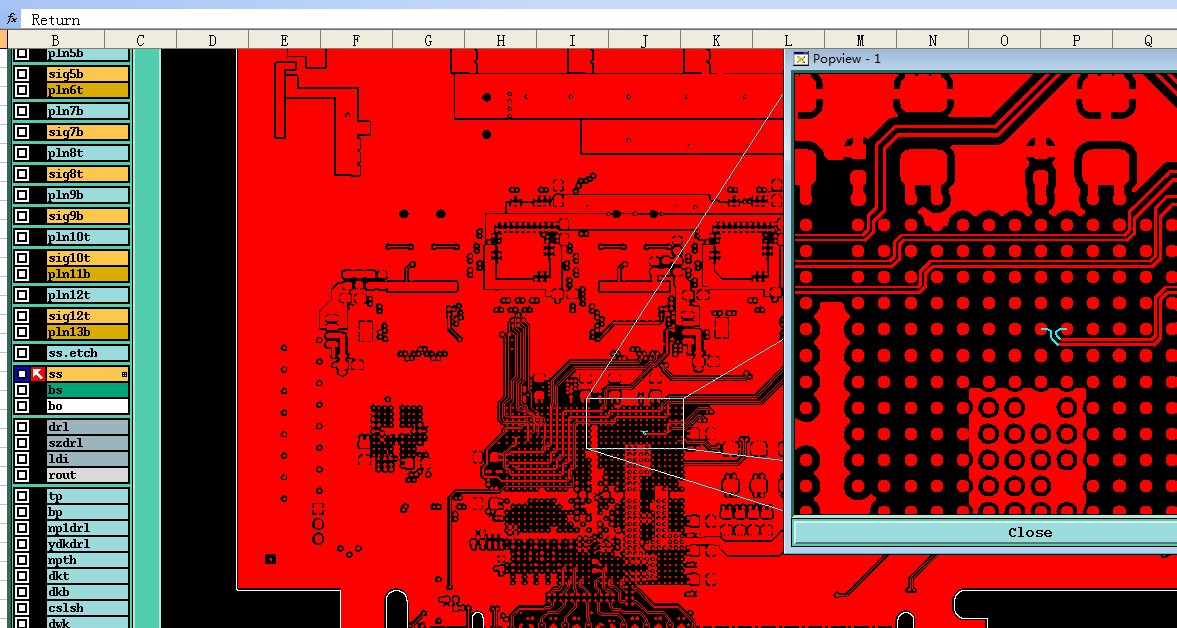Toggle the ss layer checkbox
Screen dimensions: 1177x628
click(x=23, y=374)
